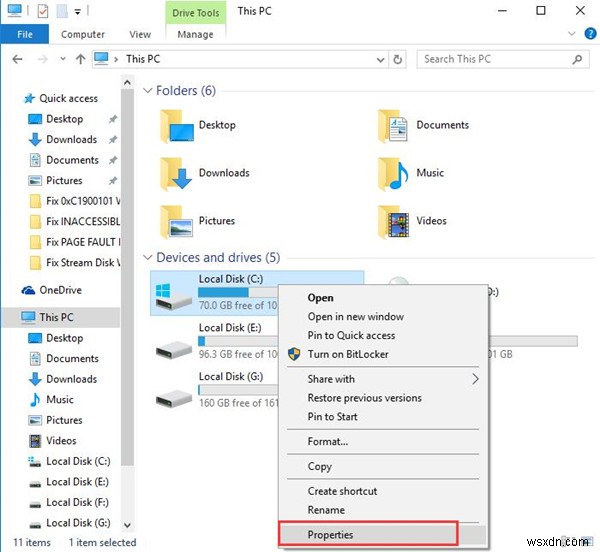Click the Local Disk (G:) usage bar
Image resolution: width=600 pixels, height=552 pixels.
click(238, 389)
